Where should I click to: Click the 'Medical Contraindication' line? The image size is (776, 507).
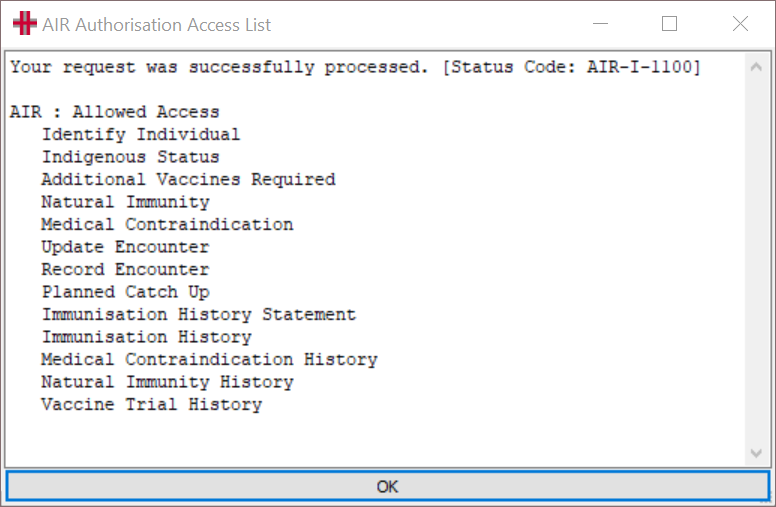click(x=167, y=224)
